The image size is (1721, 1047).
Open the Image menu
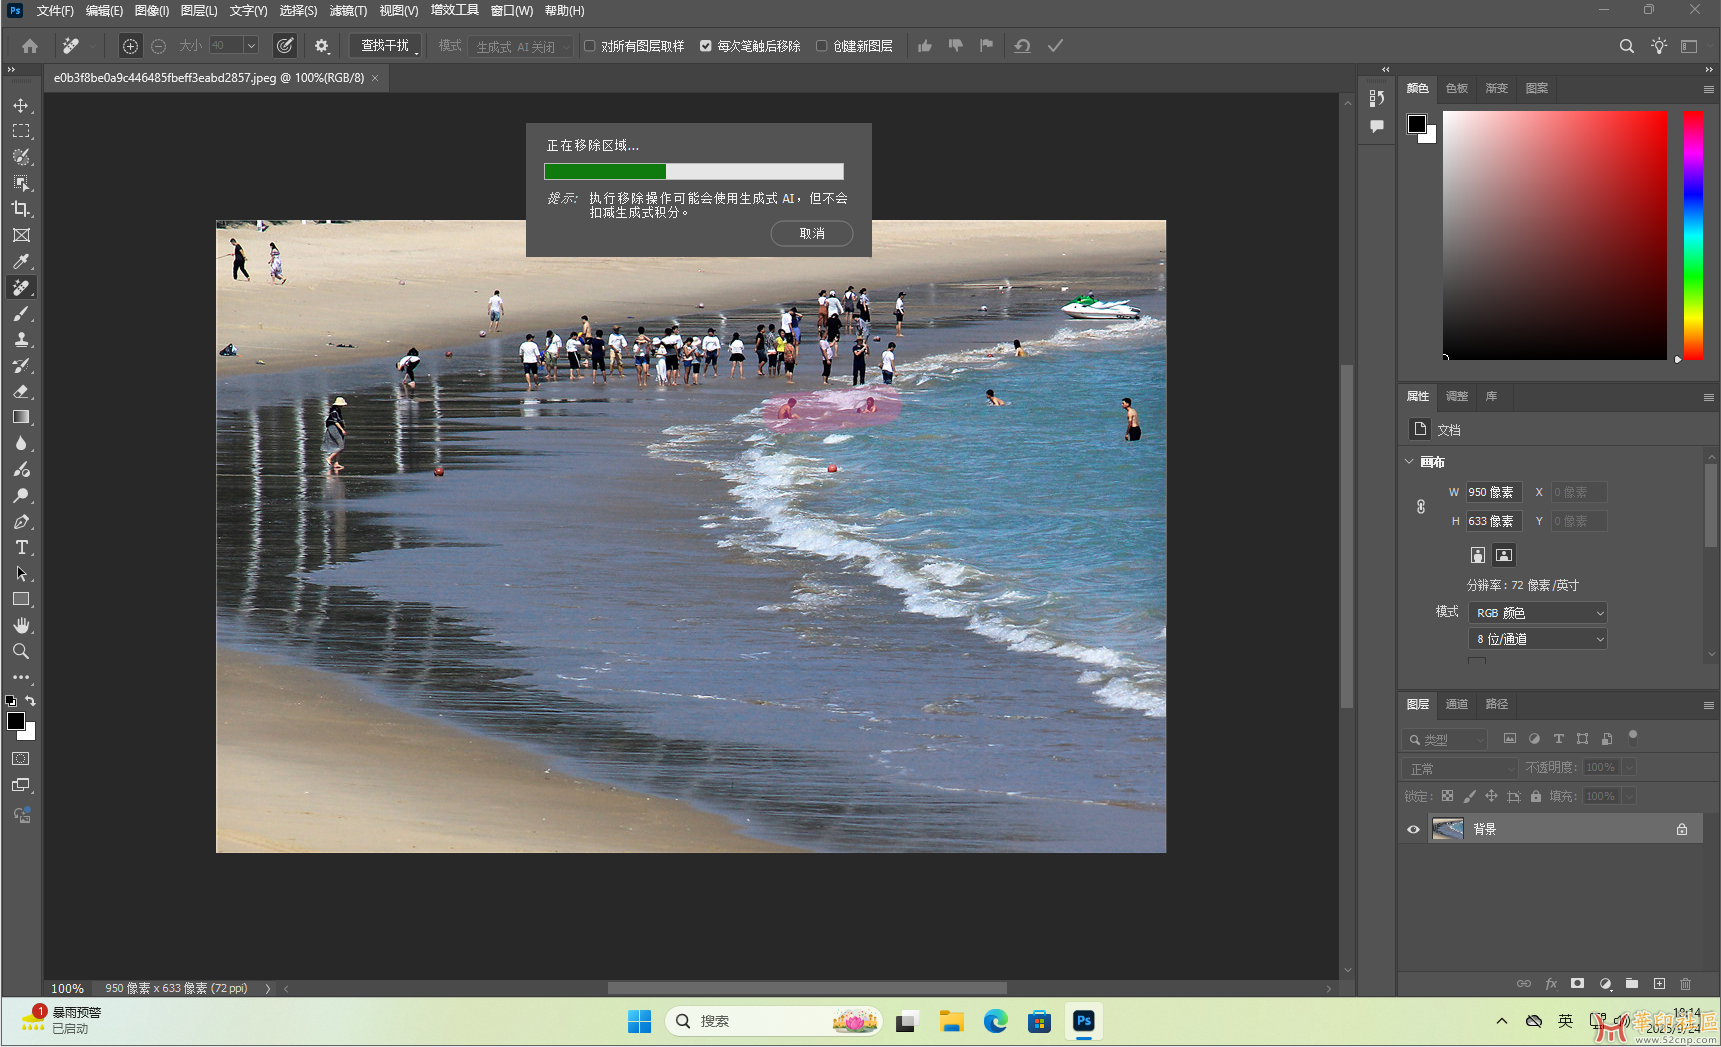151,11
